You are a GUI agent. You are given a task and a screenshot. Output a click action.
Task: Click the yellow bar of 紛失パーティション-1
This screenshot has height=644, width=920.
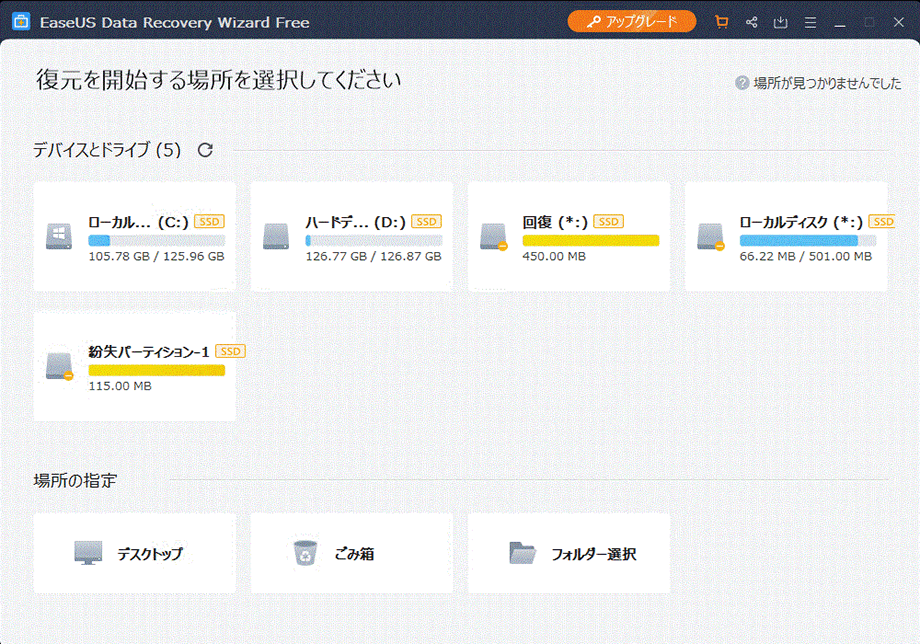pos(157,370)
